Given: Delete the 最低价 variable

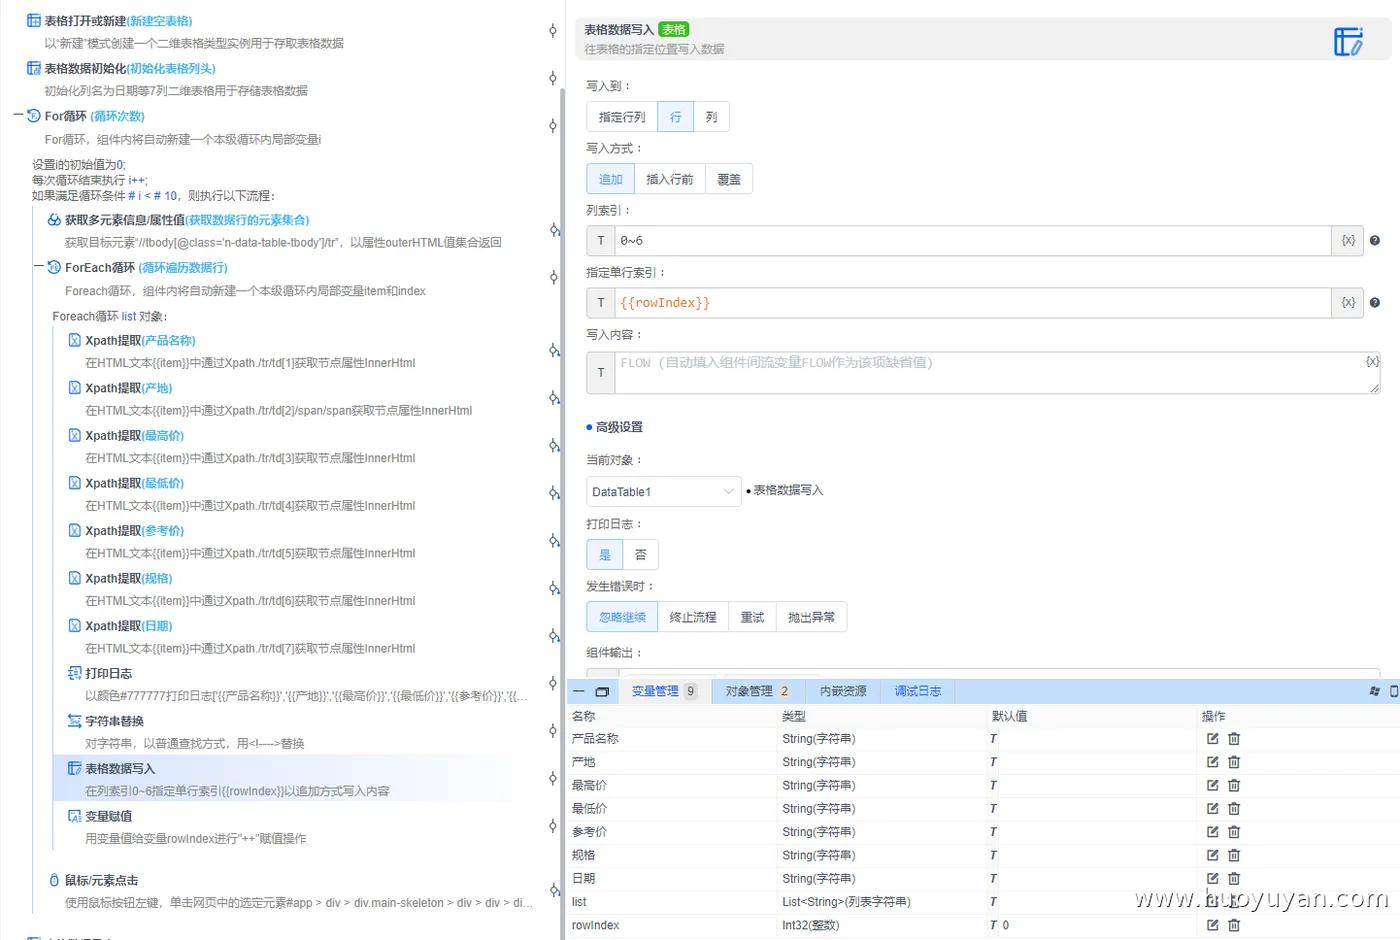Looking at the screenshot, I should pyautogui.click(x=1234, y=808).
